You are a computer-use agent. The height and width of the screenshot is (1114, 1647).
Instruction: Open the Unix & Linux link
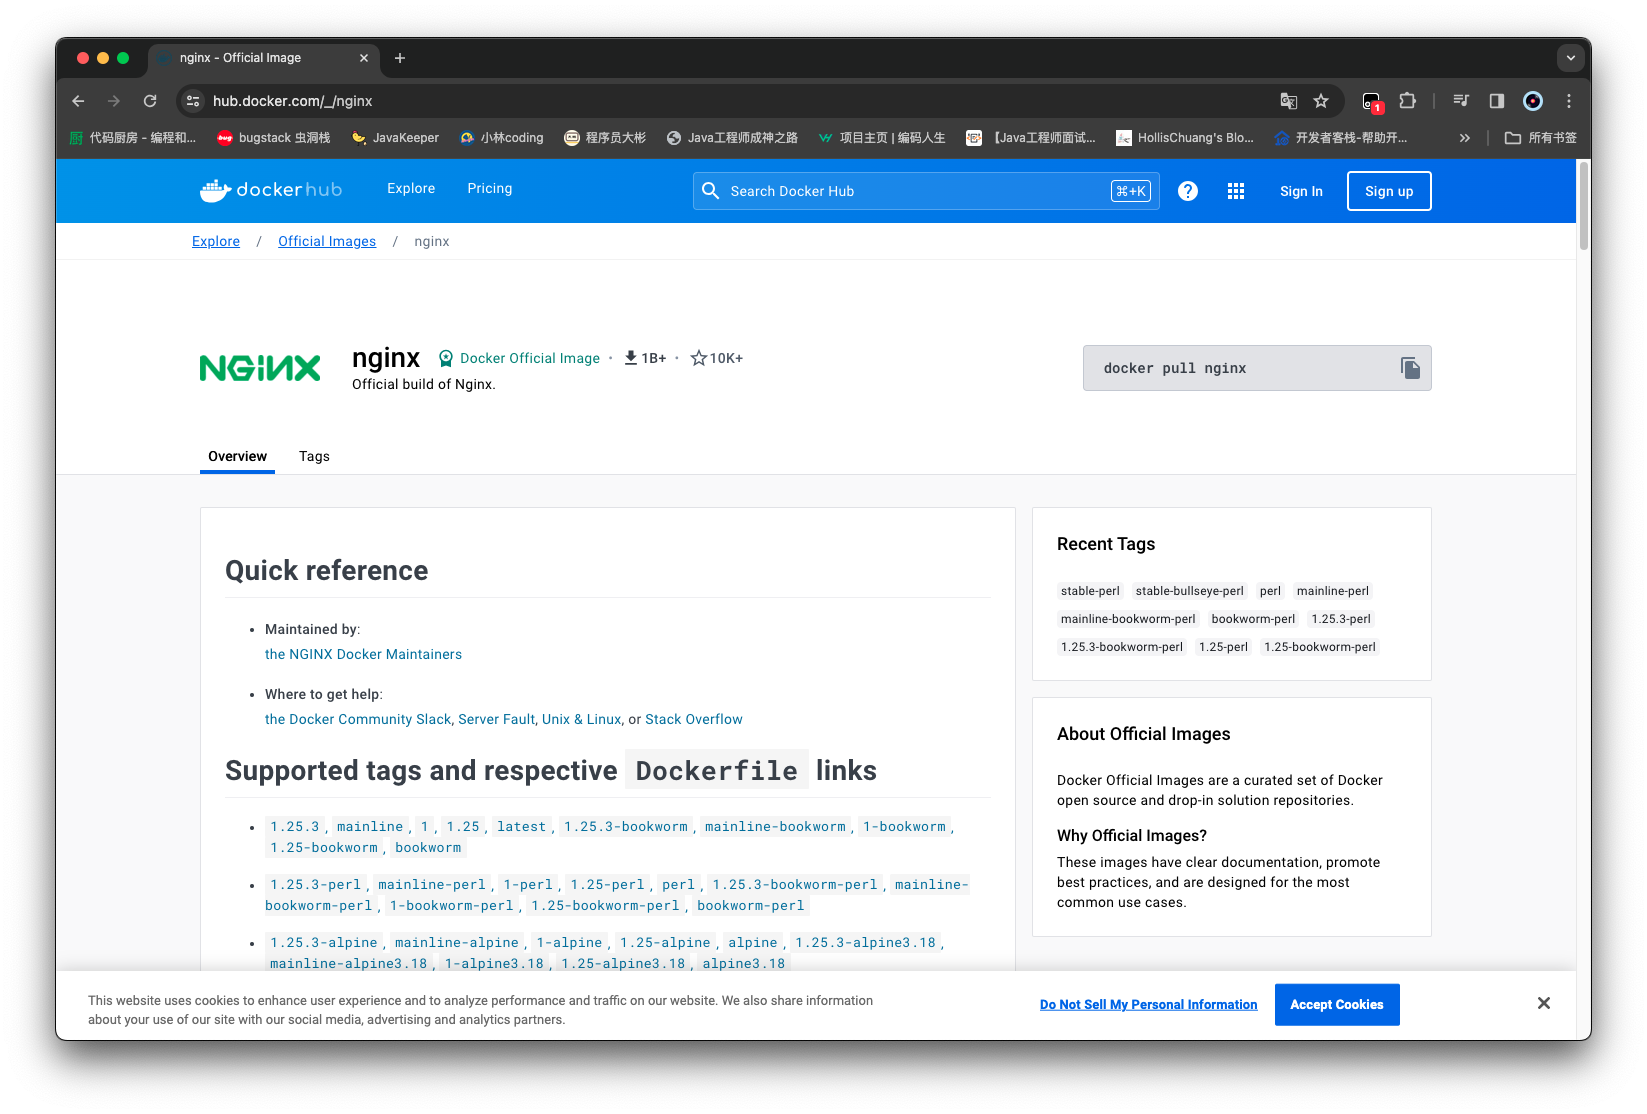point(582,719)
